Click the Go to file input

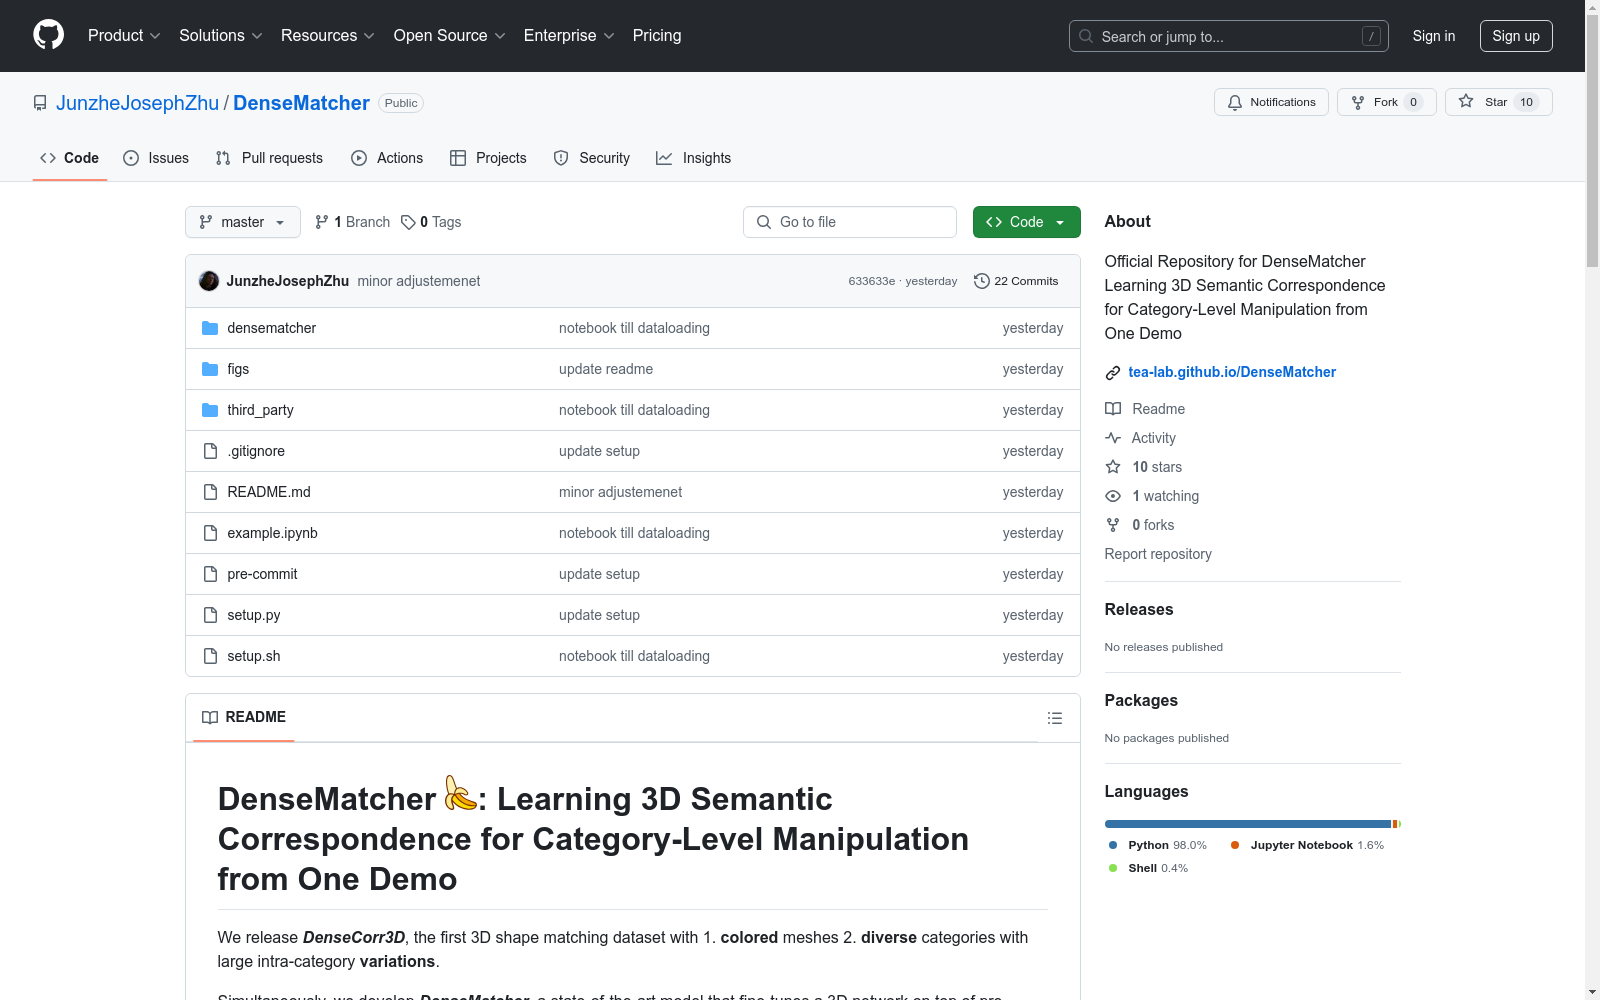coord(850,222)
